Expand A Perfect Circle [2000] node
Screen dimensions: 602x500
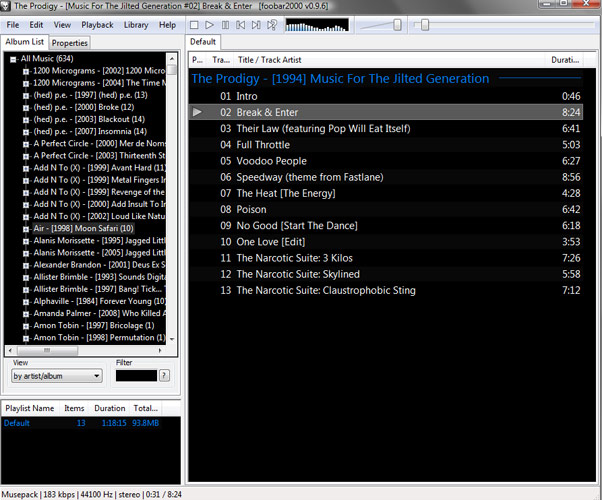coord(26,144)
